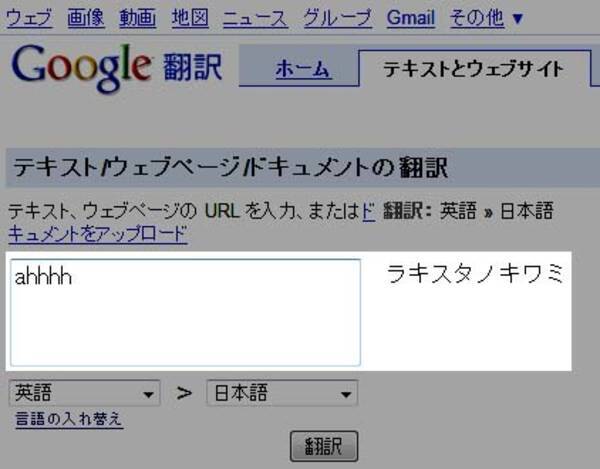600x469 pixels.
Task: Open the 画像 link in top navigation
Action: (x=86, y=18)
